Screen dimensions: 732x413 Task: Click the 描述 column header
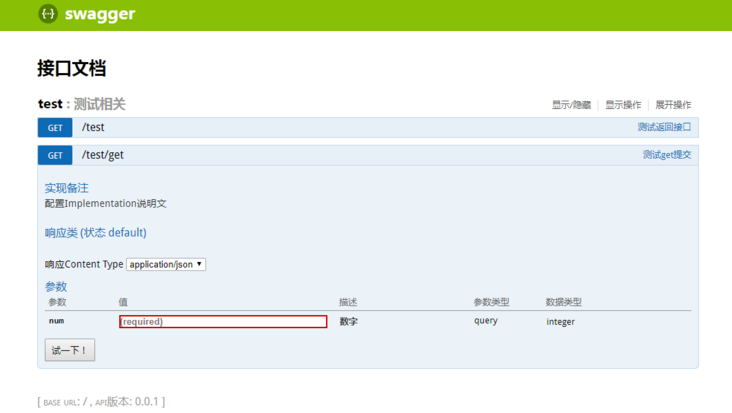[348, 302]
